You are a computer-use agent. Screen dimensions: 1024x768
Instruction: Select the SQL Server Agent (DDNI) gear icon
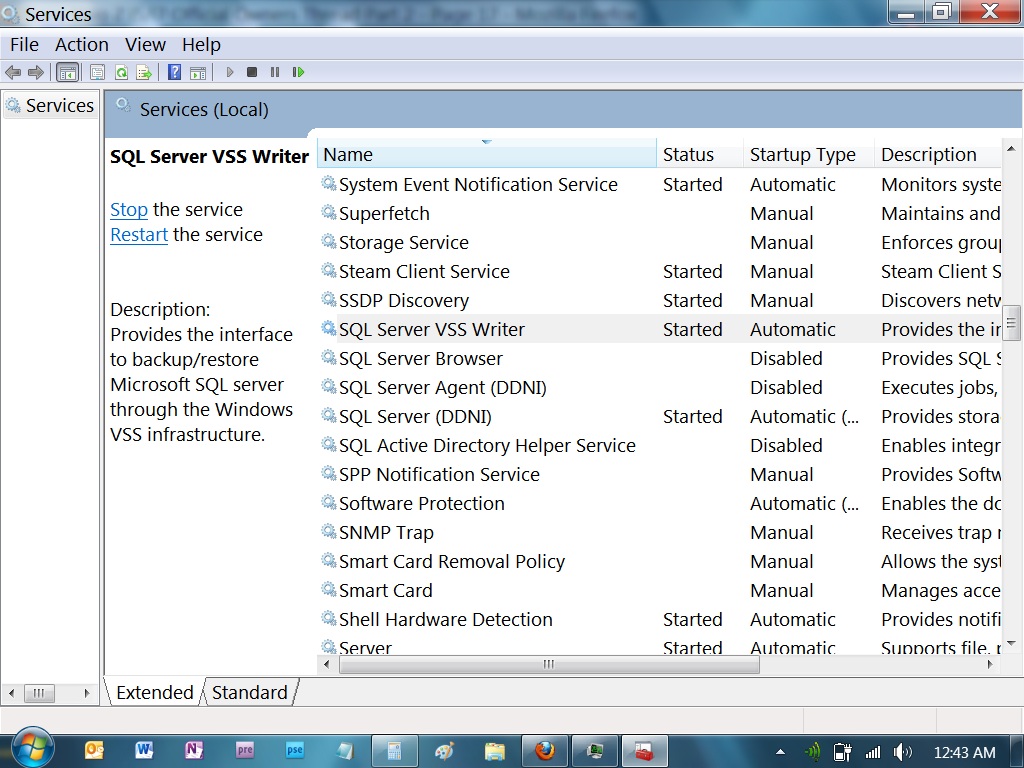(x=328, y=386)
